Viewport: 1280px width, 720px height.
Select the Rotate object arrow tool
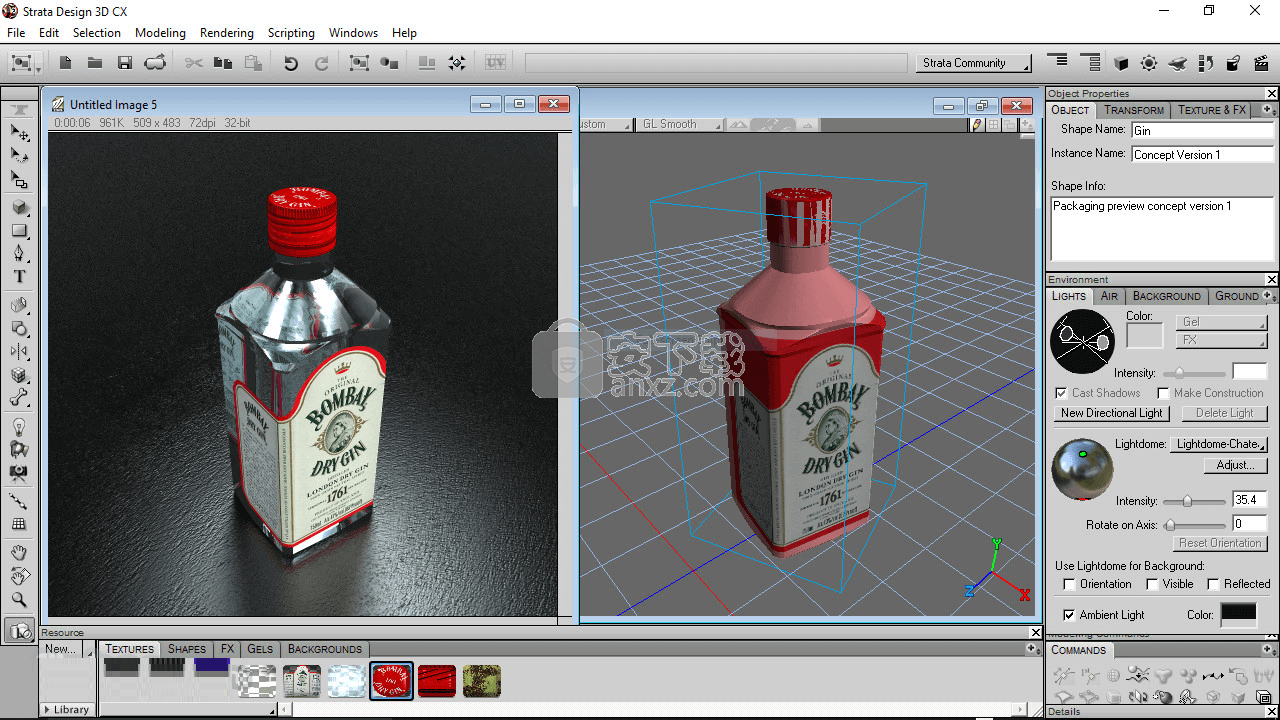[19, 155]
